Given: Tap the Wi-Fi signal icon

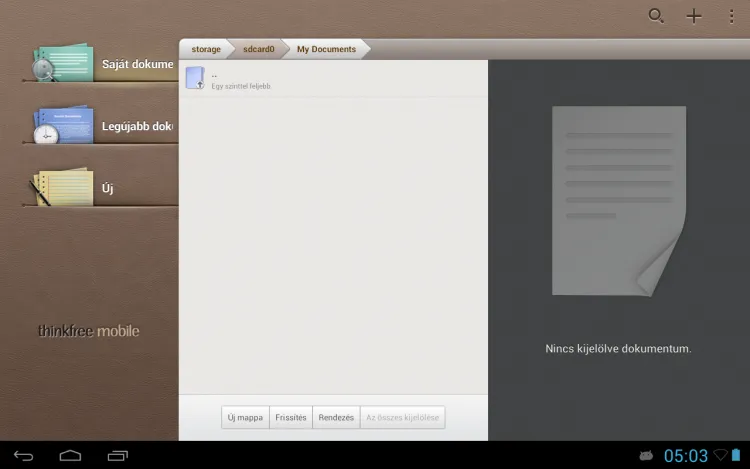Looking at the screenshot, I should point(720,455).
